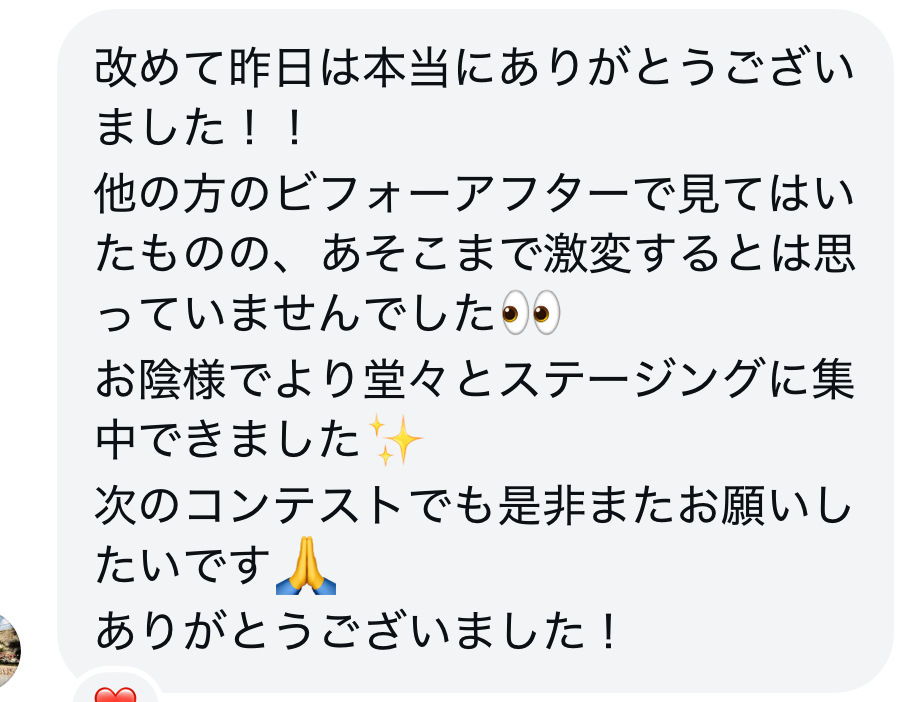This screenshot has width=916, height=702.
Task: Click the word コンテスト
Action: (x=295, y=505)
